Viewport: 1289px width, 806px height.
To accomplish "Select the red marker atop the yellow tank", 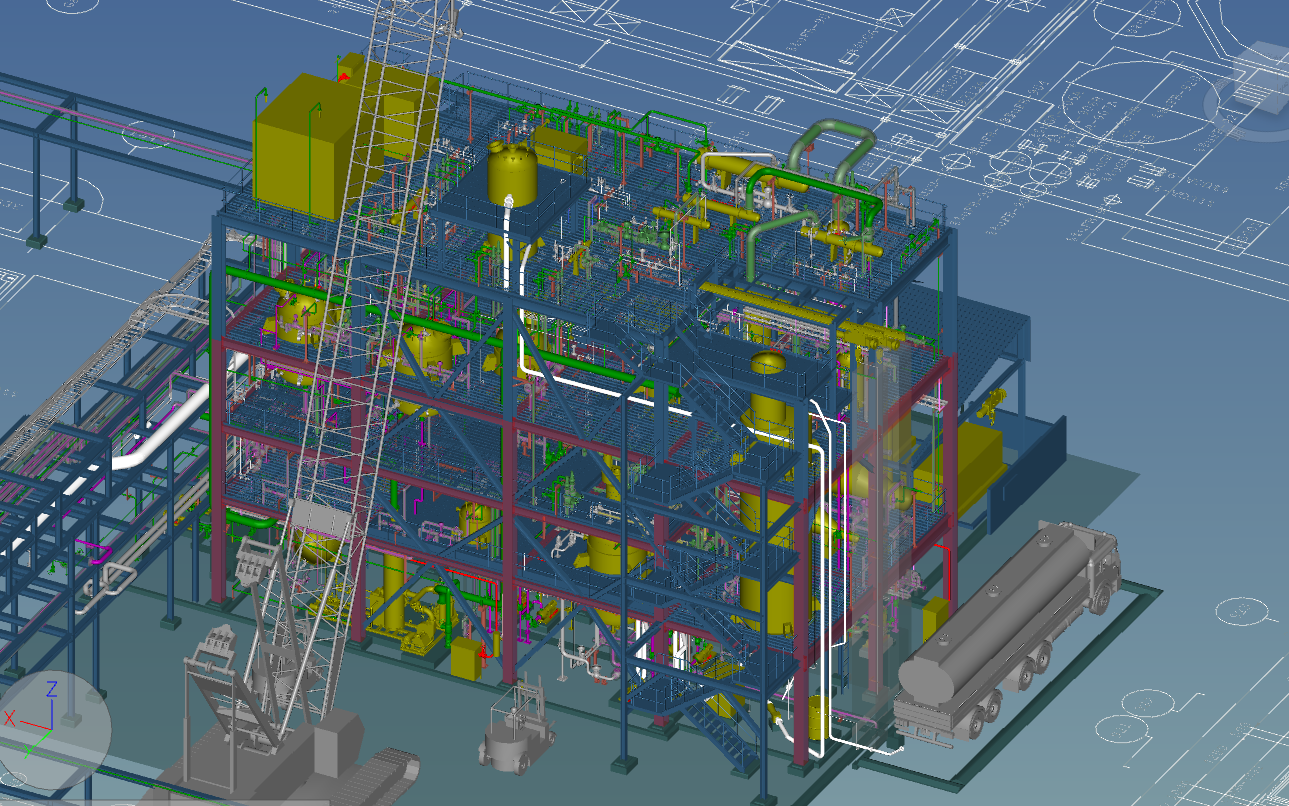I will coord(346,73).
